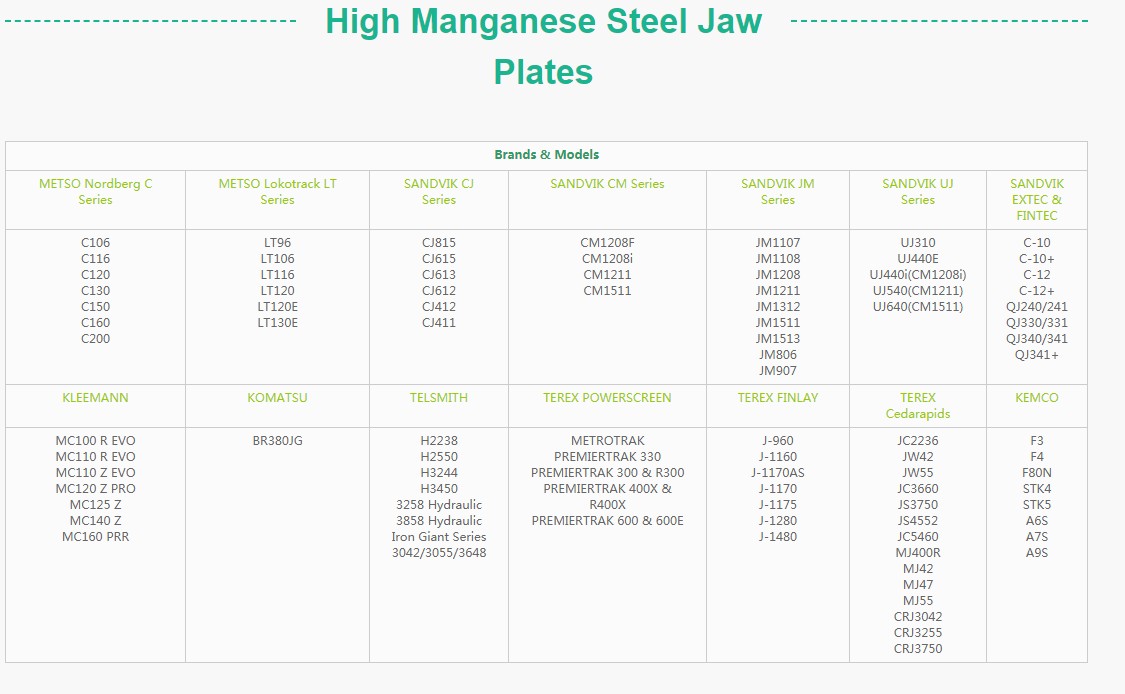Select Iron Giant Series entry
The width and height of the screenshot is (1125, 694).
(439, 537)
